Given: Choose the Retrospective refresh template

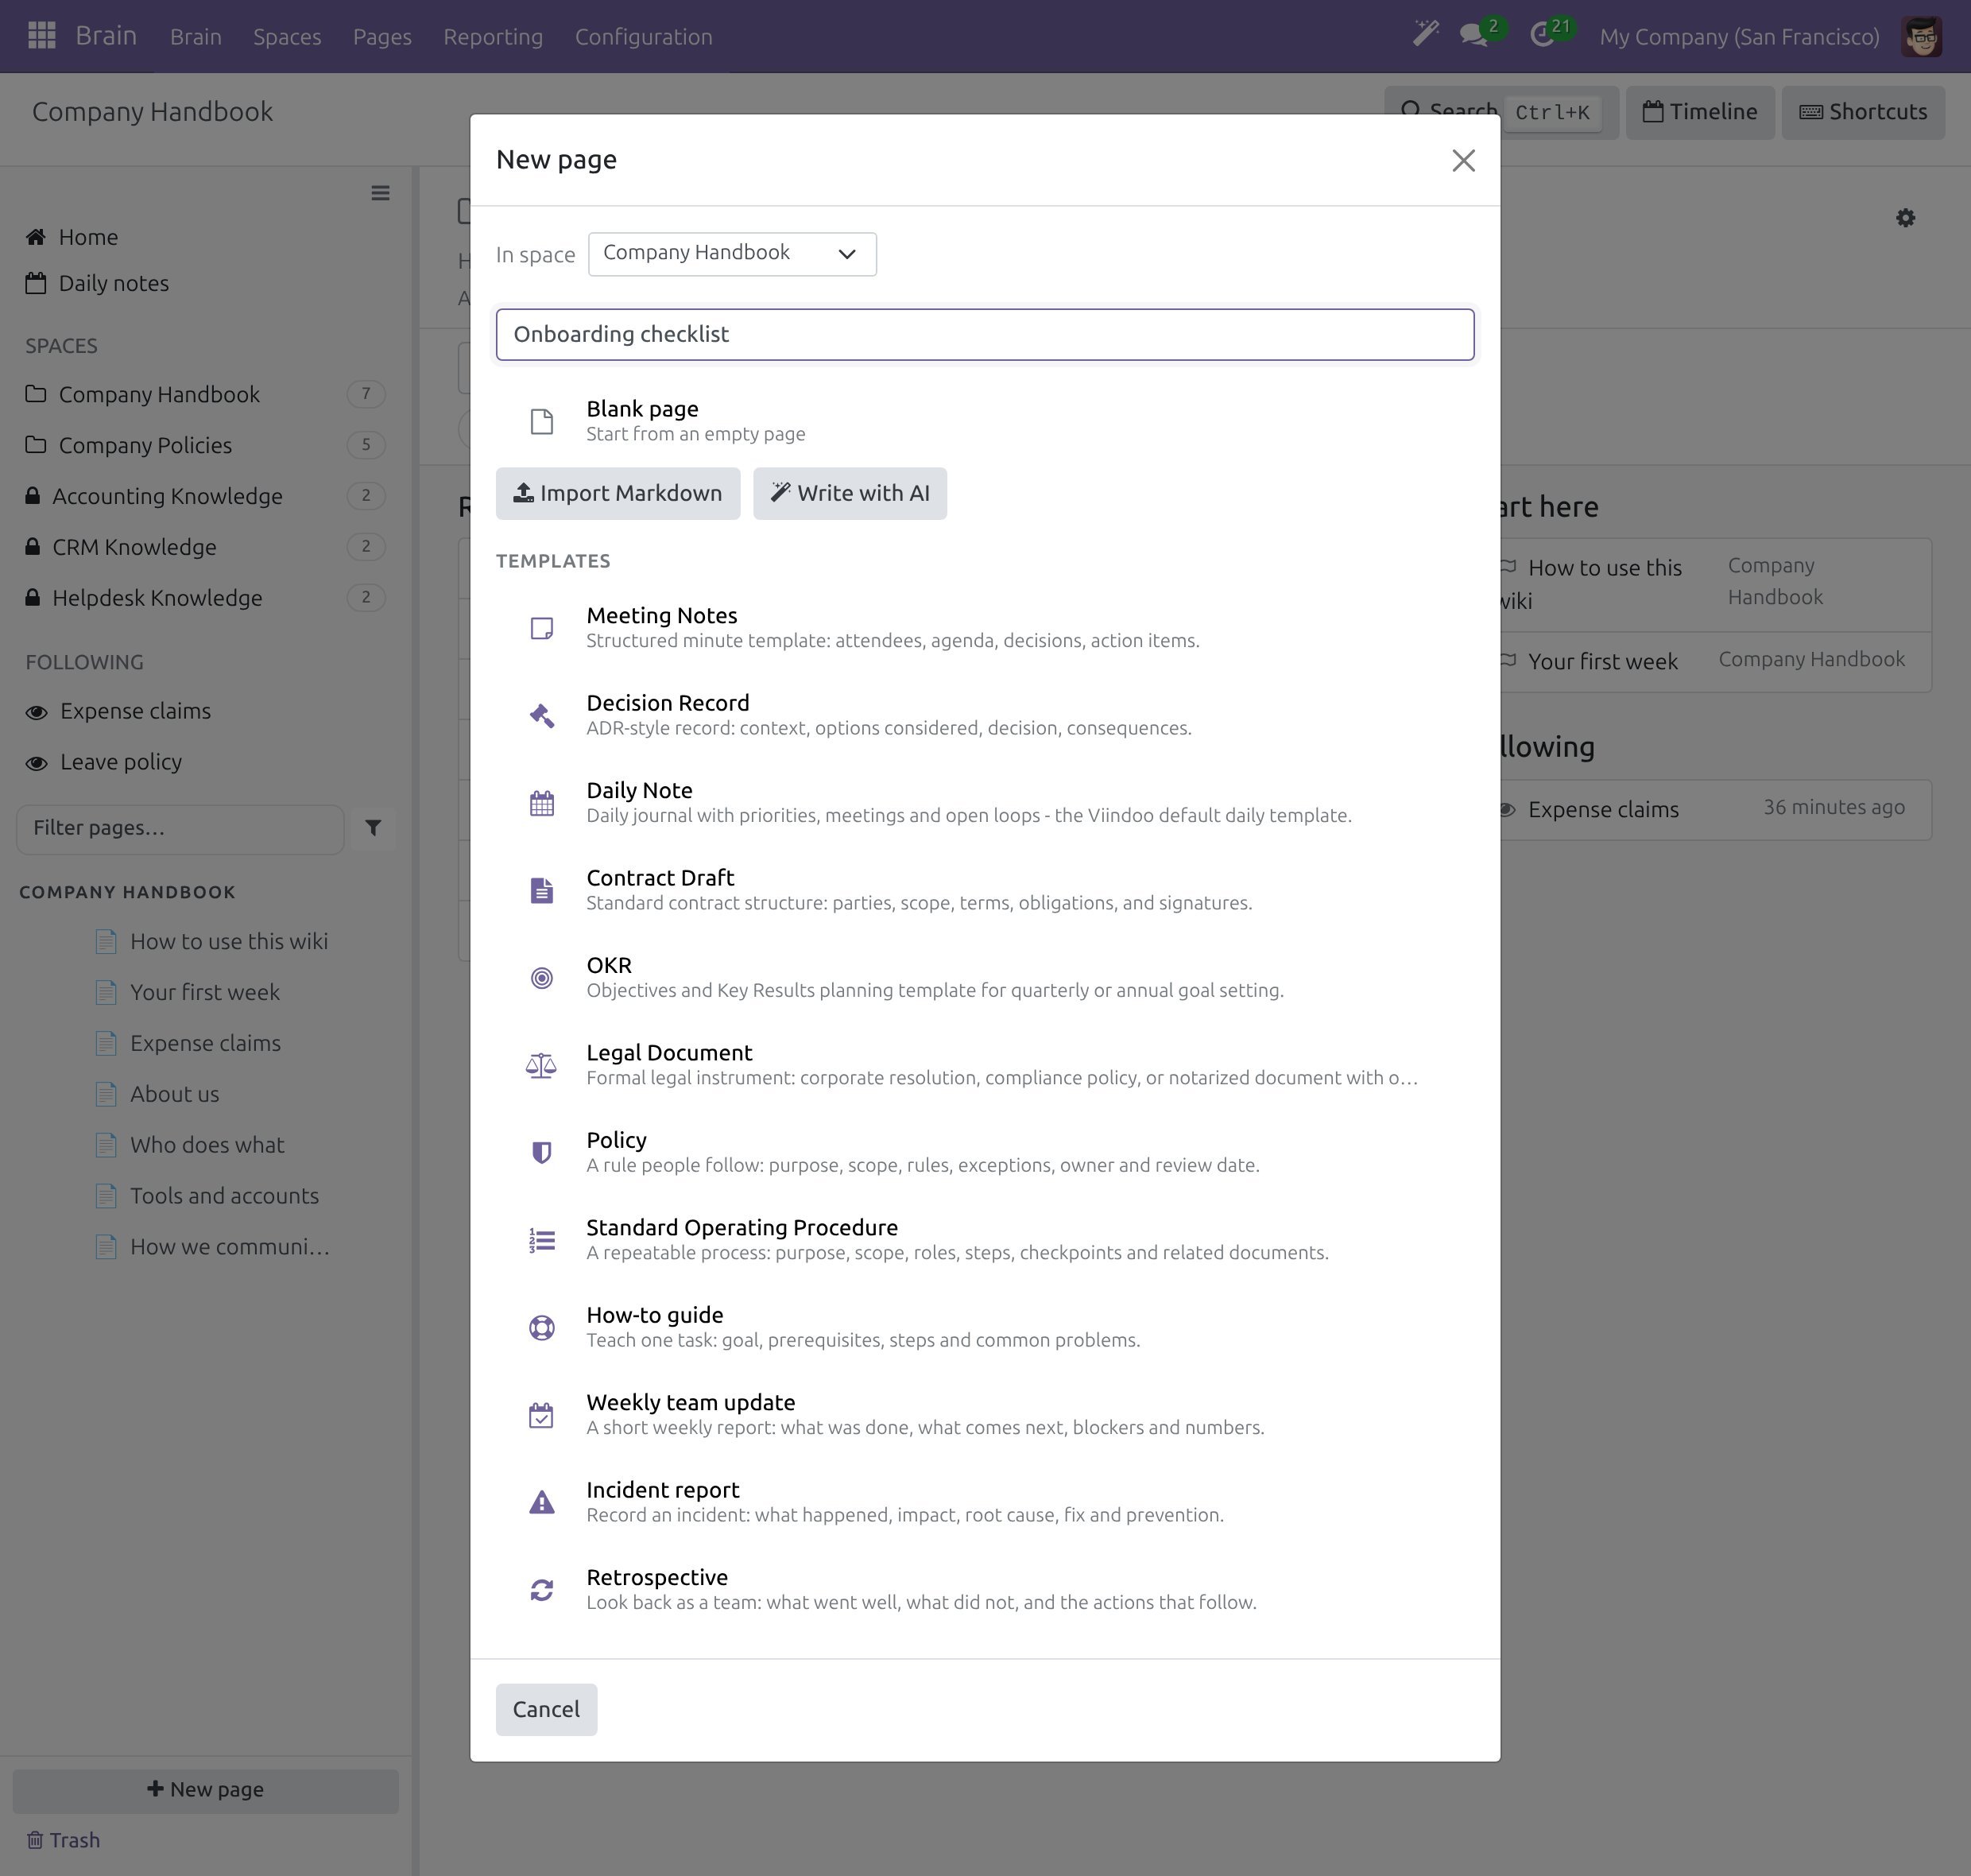Looking at the screenshot, I should point(985,1590).
